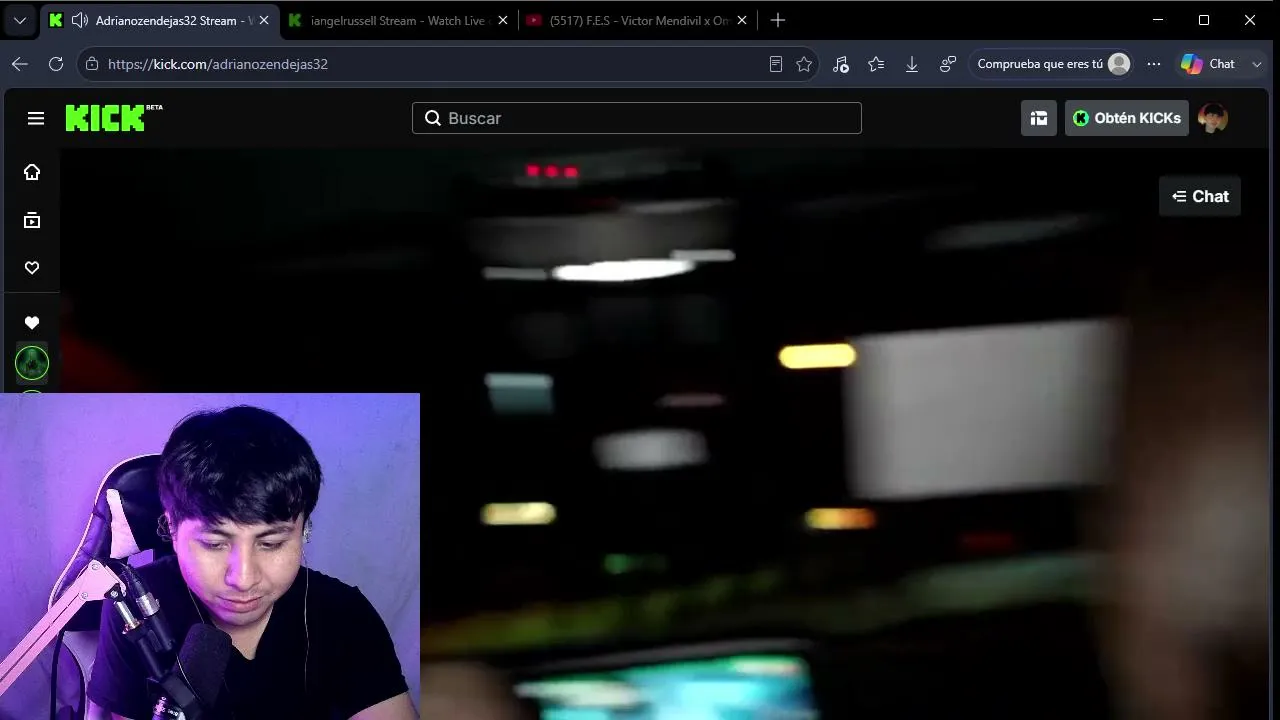The image size is (1280, 720).
Task: Maximize the browser window
Action: [x=1204, y=20]
